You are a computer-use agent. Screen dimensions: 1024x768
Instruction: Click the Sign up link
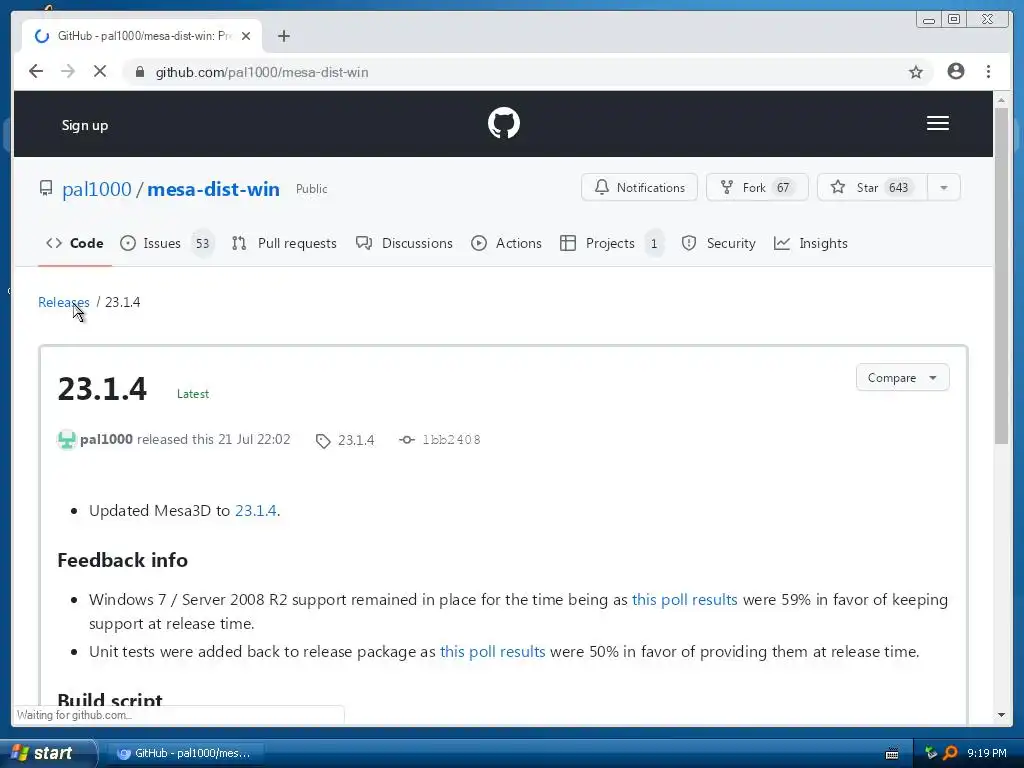click(x=85, y=125)
